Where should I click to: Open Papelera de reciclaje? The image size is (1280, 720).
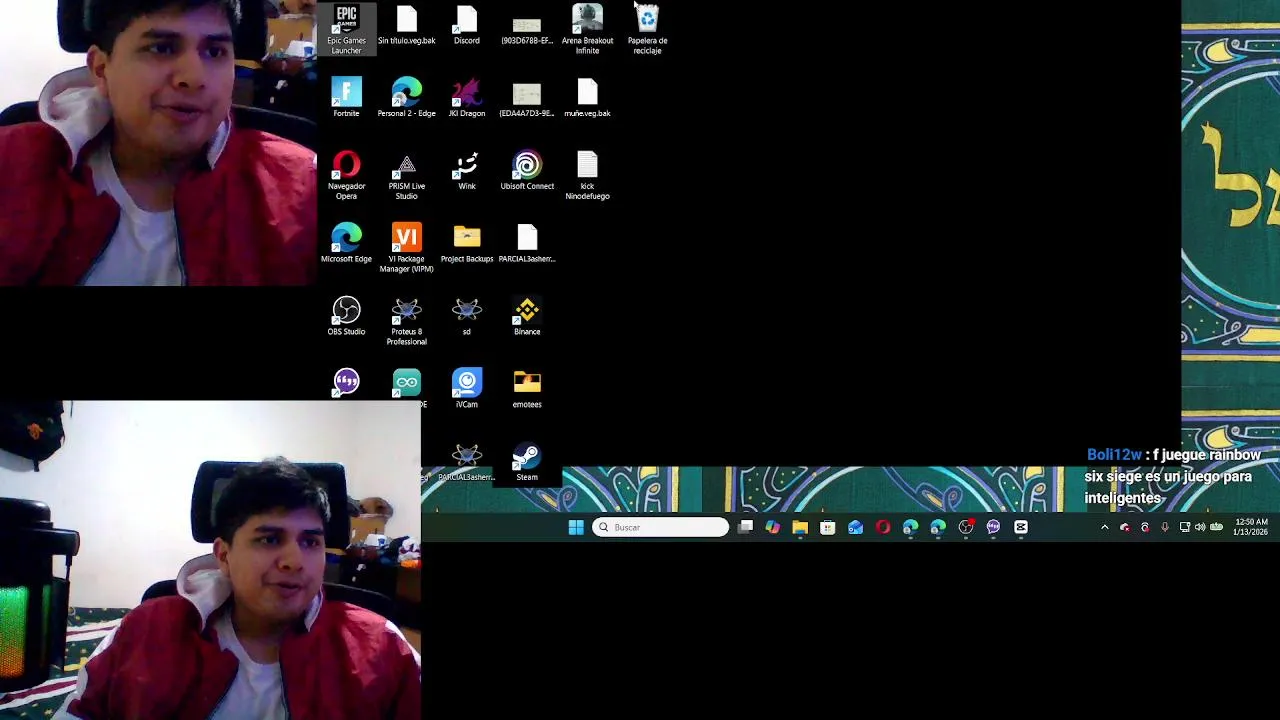647,29
